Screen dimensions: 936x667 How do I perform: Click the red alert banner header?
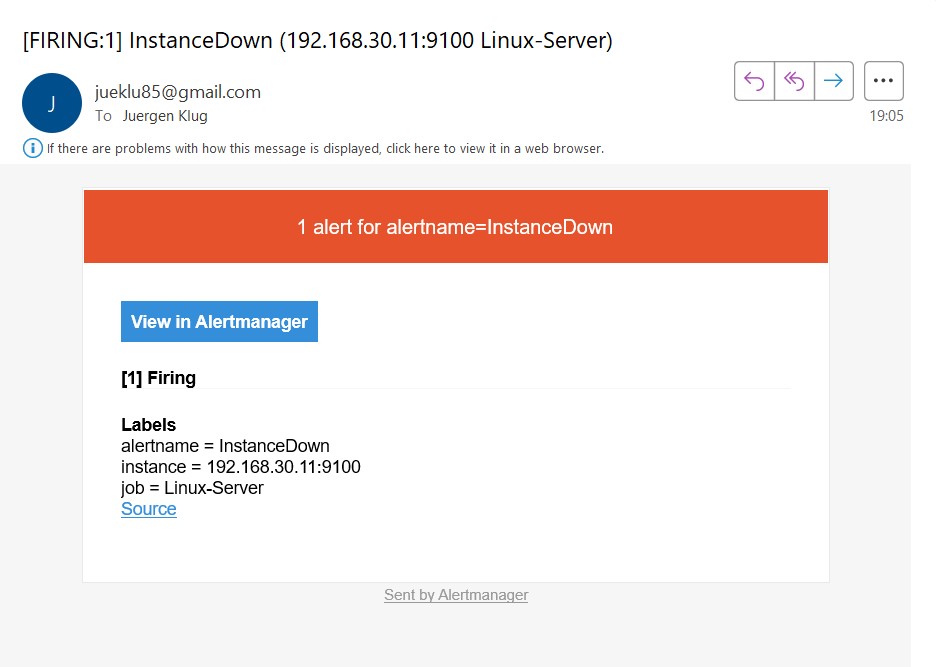pos(455,227)
